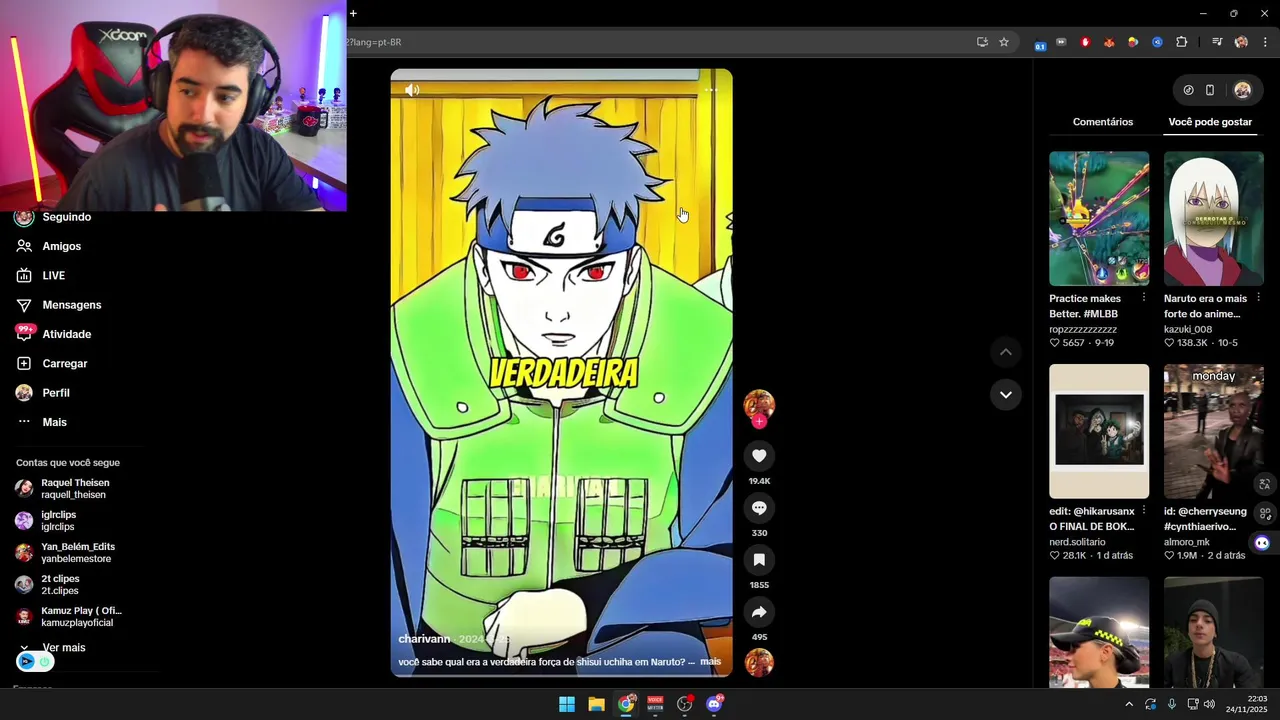
Task: Open the red hand blocker extension
Action: pos(1085,42)
